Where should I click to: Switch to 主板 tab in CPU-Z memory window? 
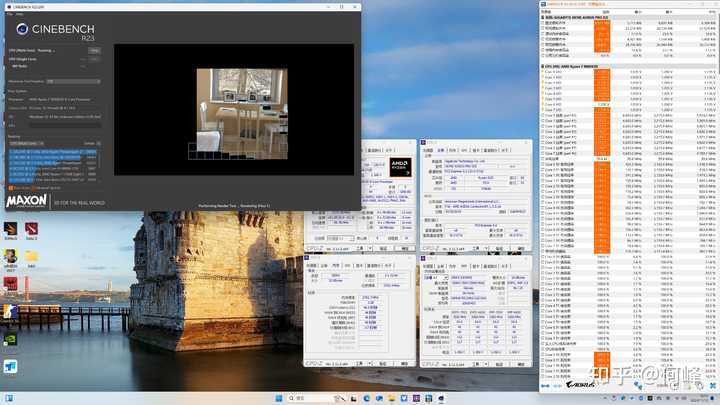click(x=324, y=265)
